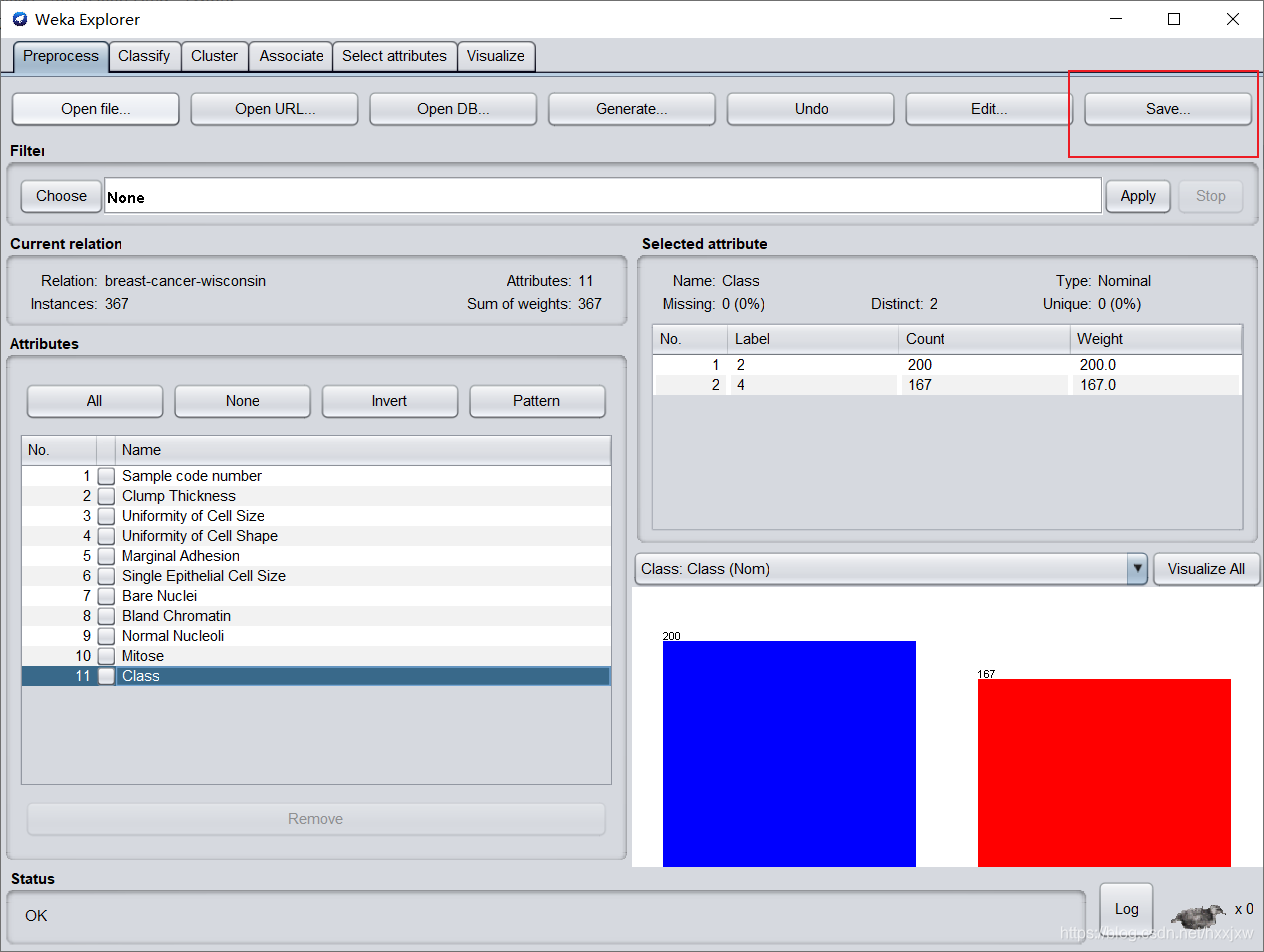This screenshot has height=952, width=1264.
Task: Check the Uniformity of Cell Shape box
Action: click(x=106, y=536)
